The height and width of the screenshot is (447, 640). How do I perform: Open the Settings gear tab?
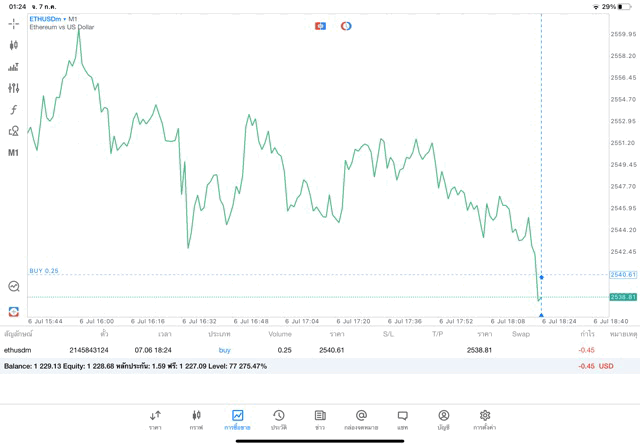(x=485, y=419)
